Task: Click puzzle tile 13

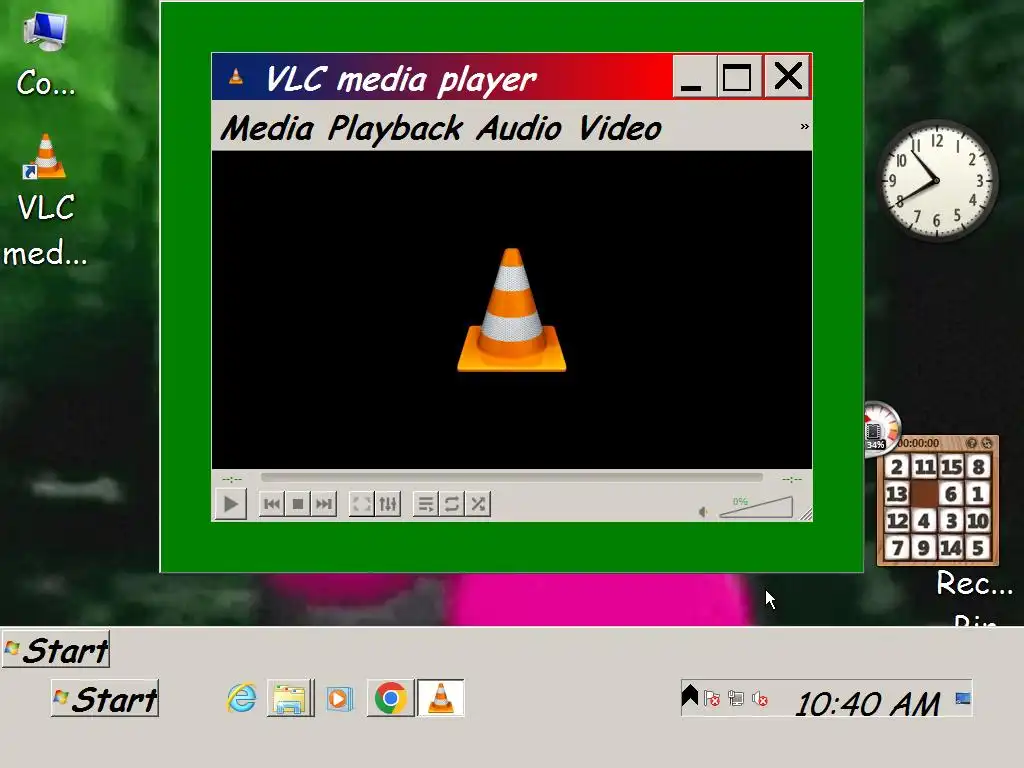Action: (897, 493)
